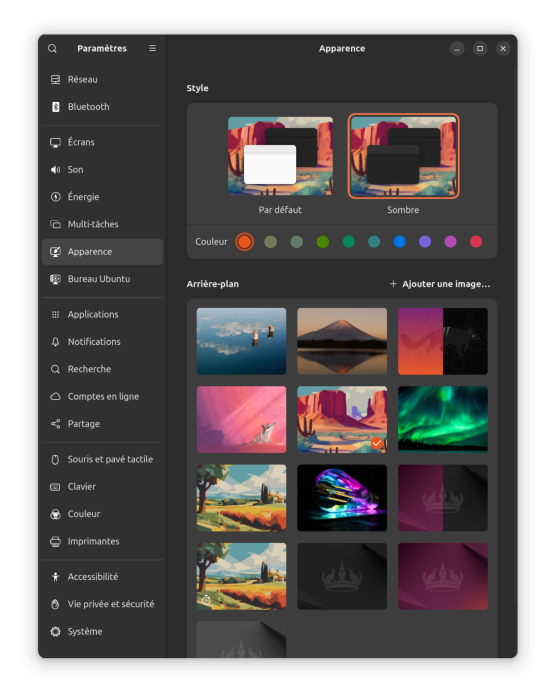Open Comptes en ligne settings

[102, 396]
